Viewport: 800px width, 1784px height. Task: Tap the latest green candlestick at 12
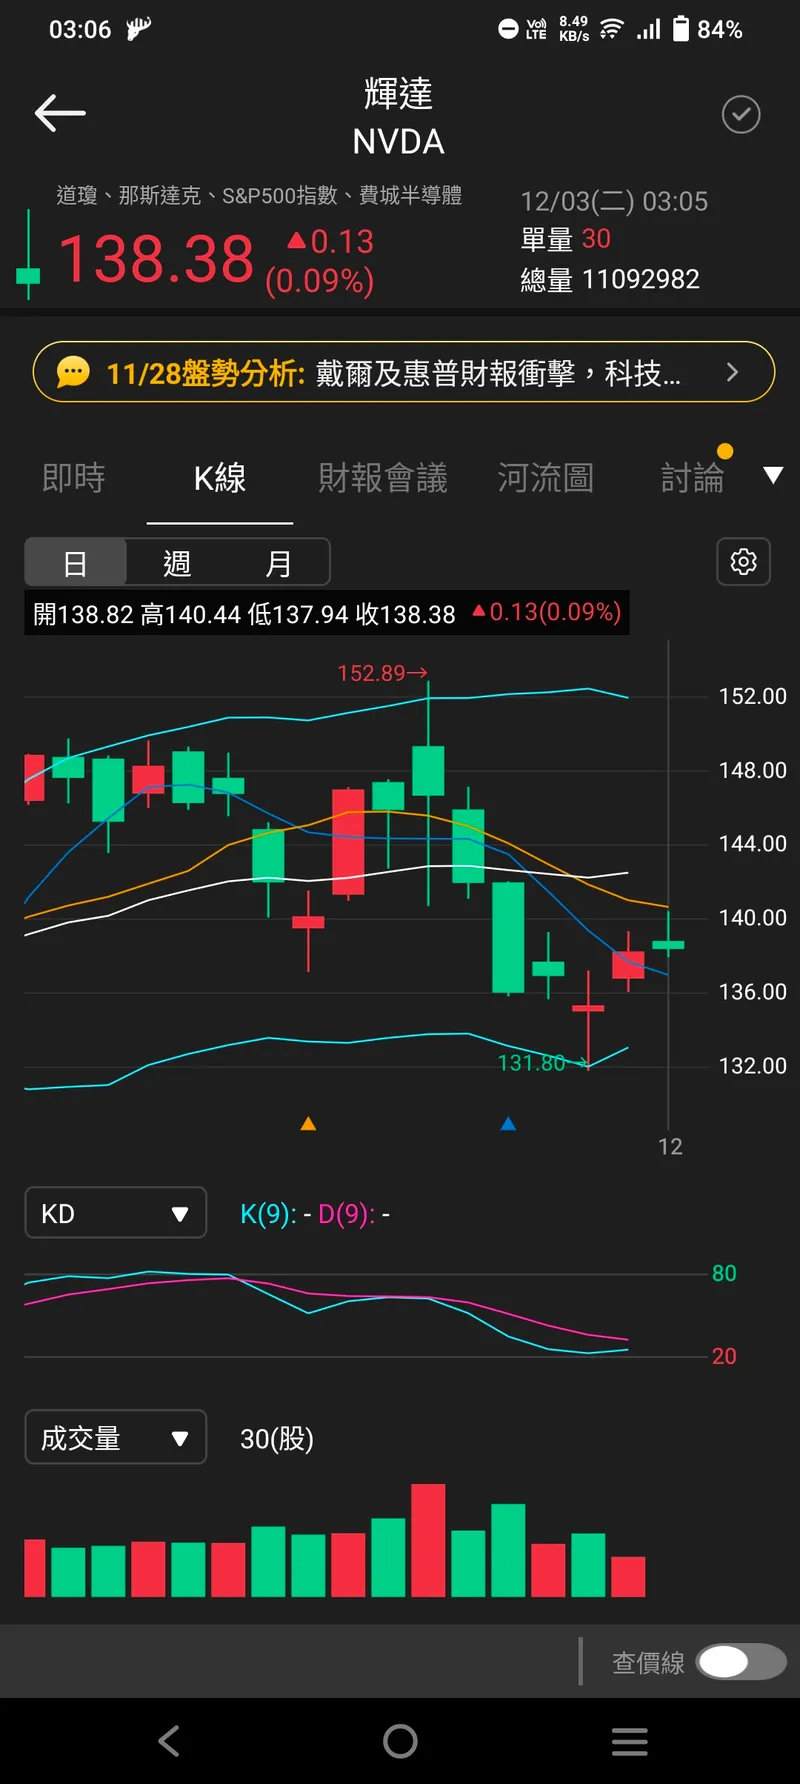(x=668, y=944)
